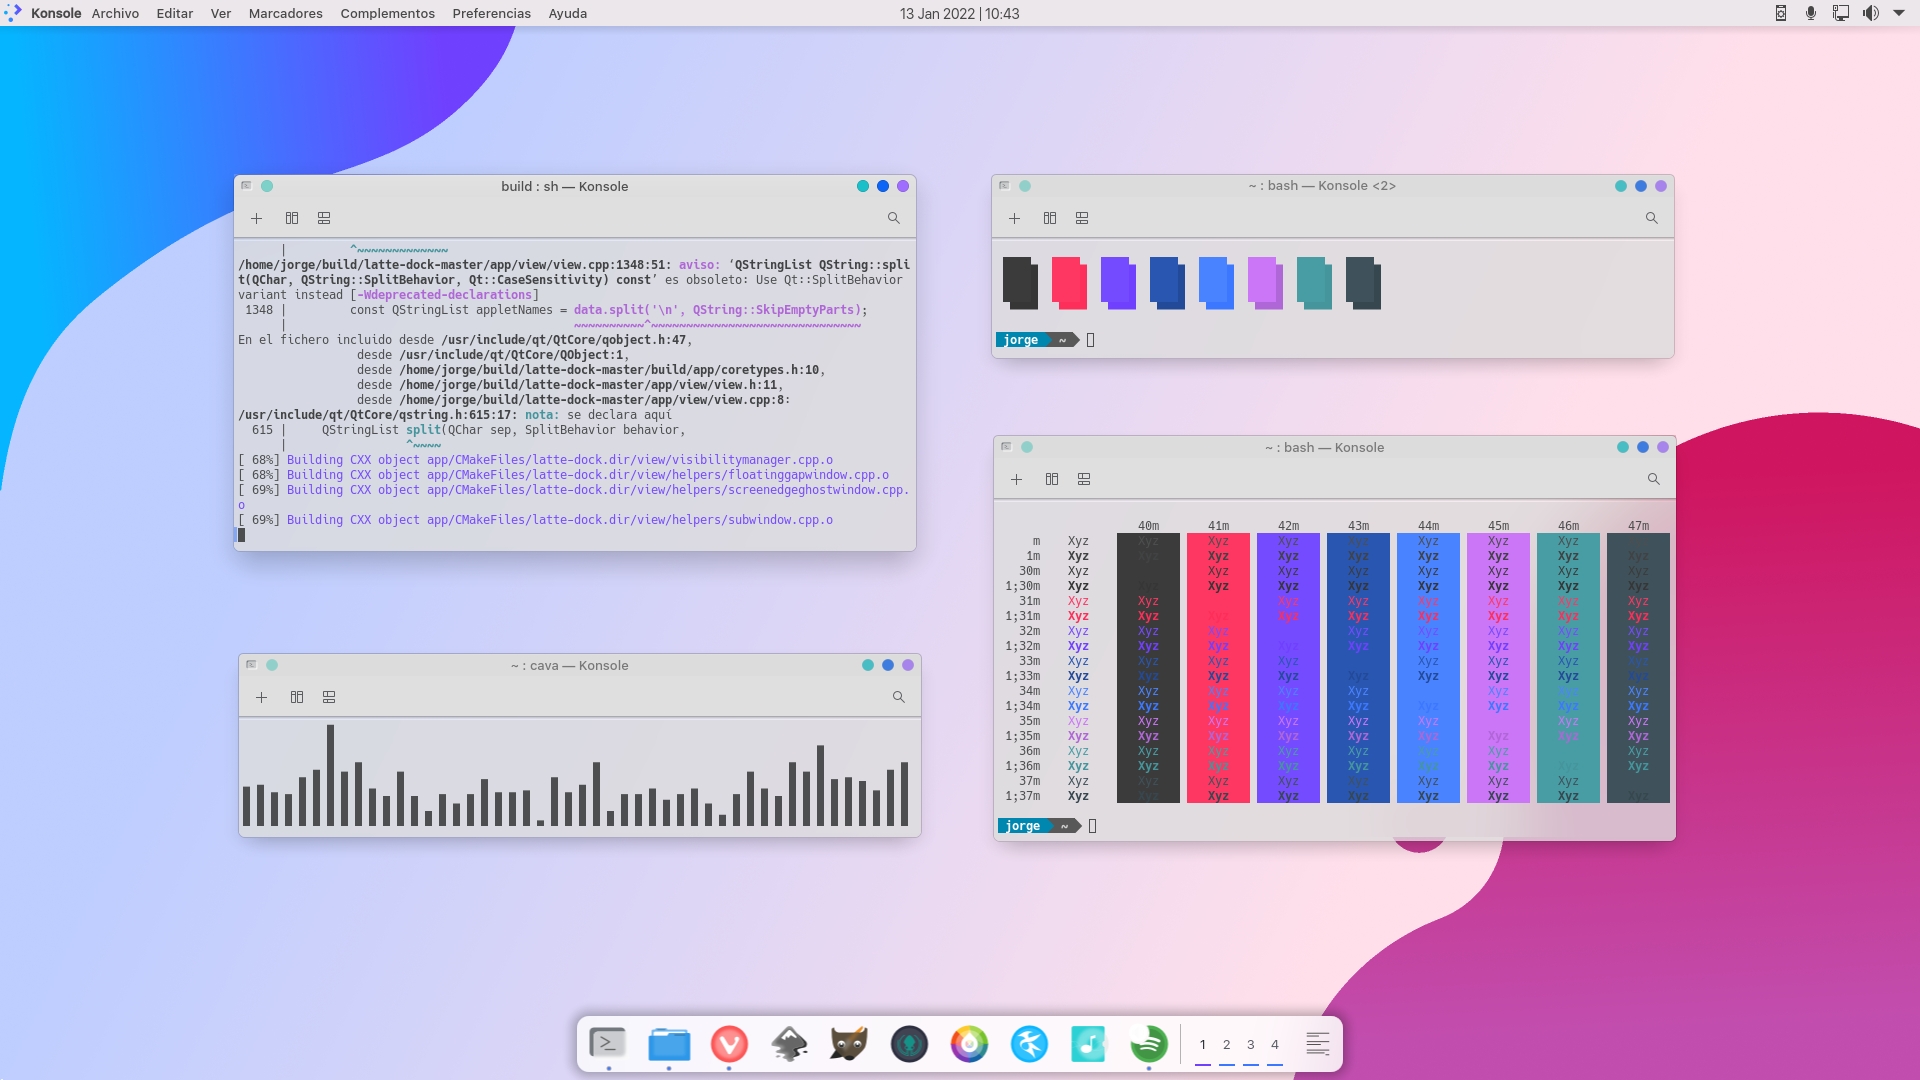Split view left/right in Konsole <2> window

tap(1050, 218)
